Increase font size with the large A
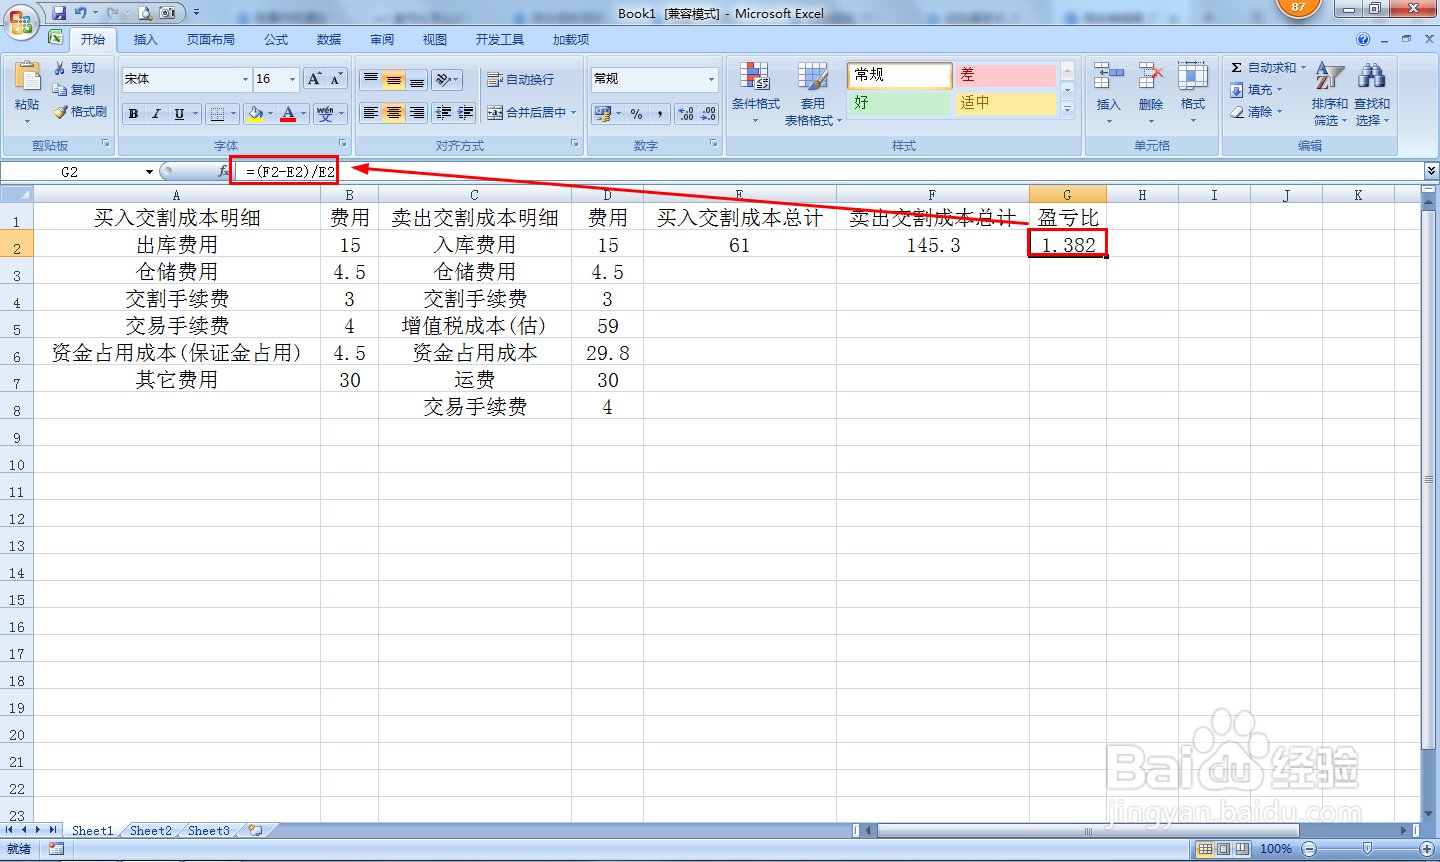 (315, 79)
